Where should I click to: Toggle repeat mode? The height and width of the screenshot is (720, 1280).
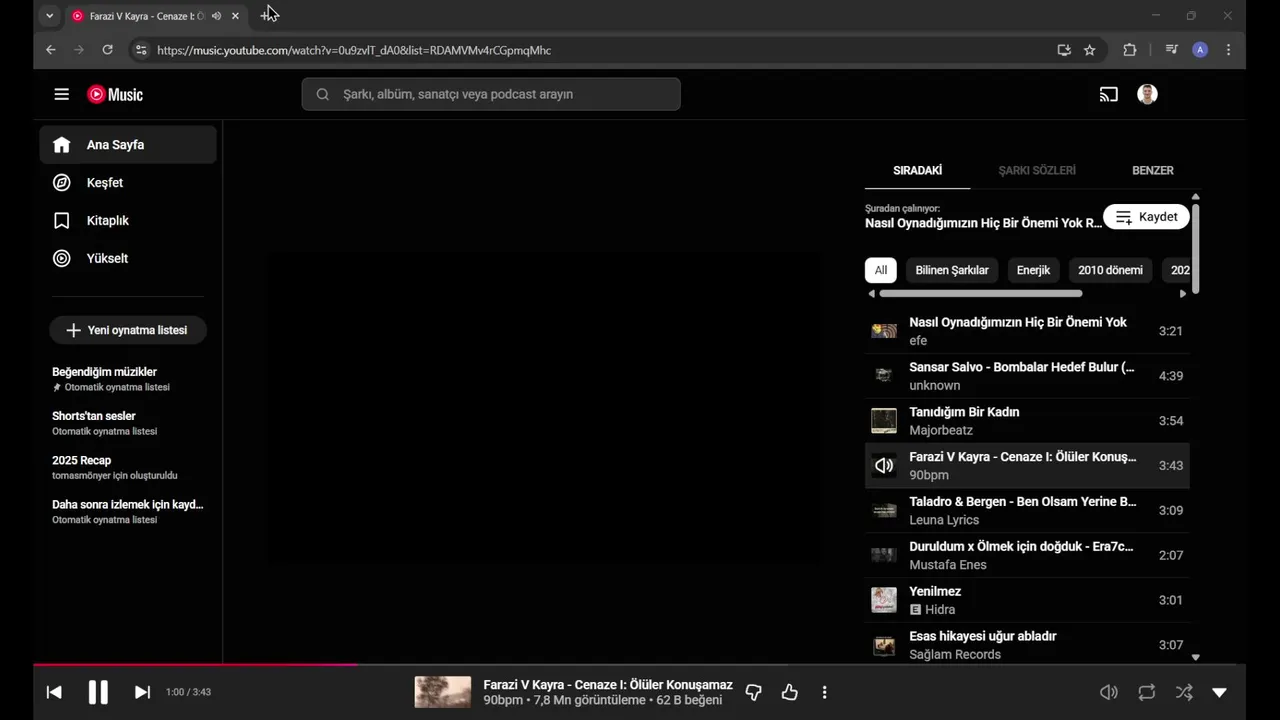pyautogui.click(x=1146, y=692)
